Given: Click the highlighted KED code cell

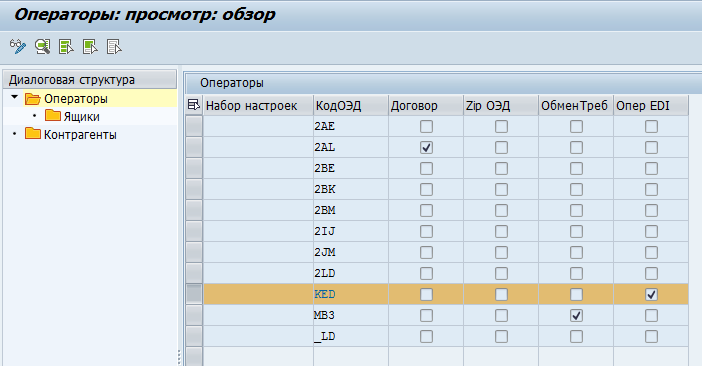Looking at the screenshot, I should (x=351, y=294).
